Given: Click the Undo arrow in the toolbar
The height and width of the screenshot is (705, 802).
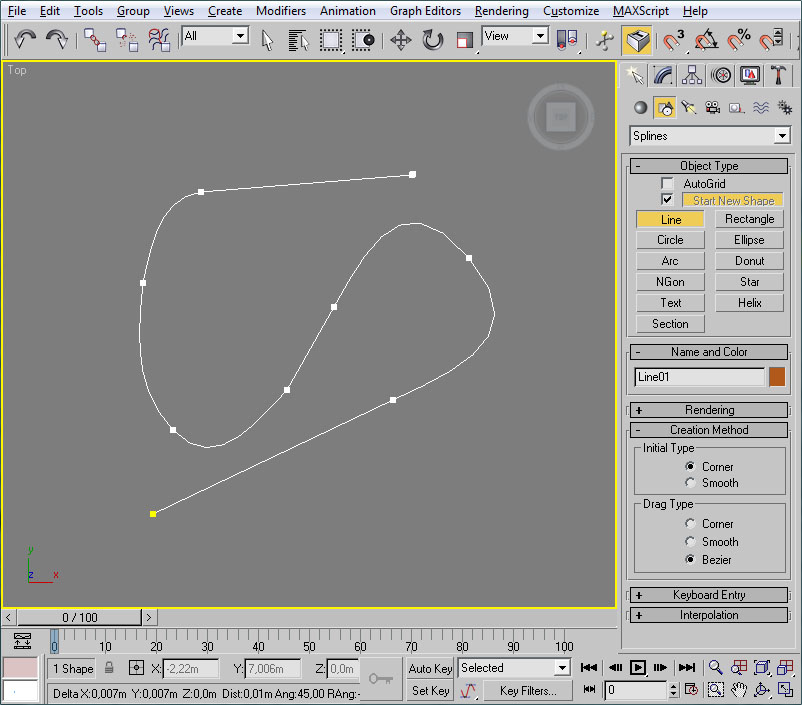Looking at the screenshot, I should 25,39.
